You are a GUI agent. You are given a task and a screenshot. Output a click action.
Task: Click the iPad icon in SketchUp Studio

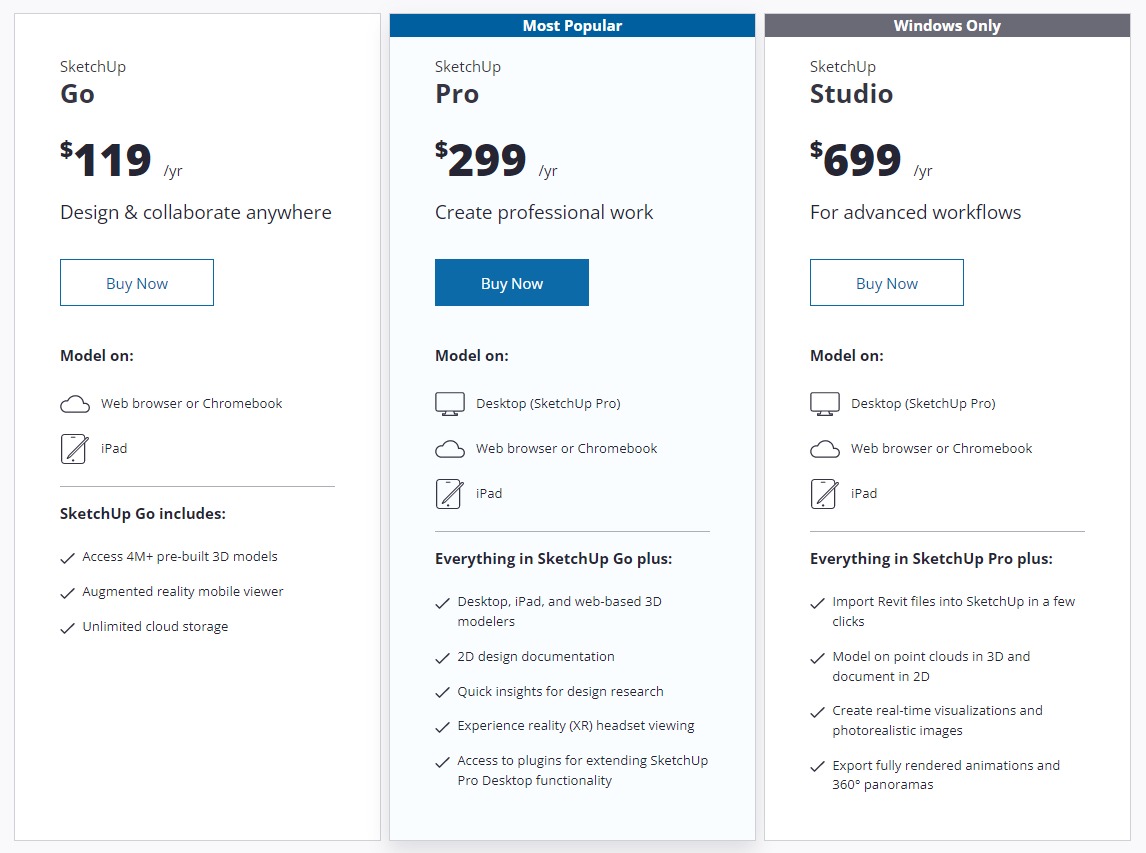(824, 494)
